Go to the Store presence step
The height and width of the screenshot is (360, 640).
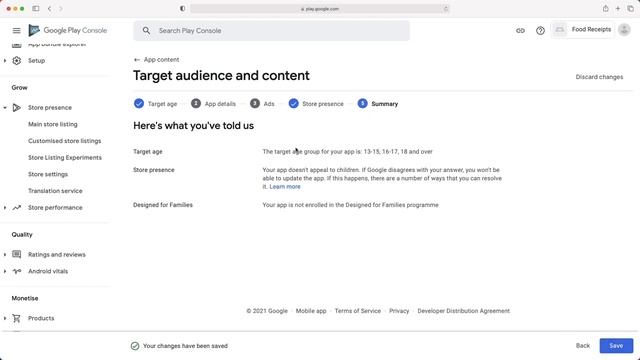(316, 104)
